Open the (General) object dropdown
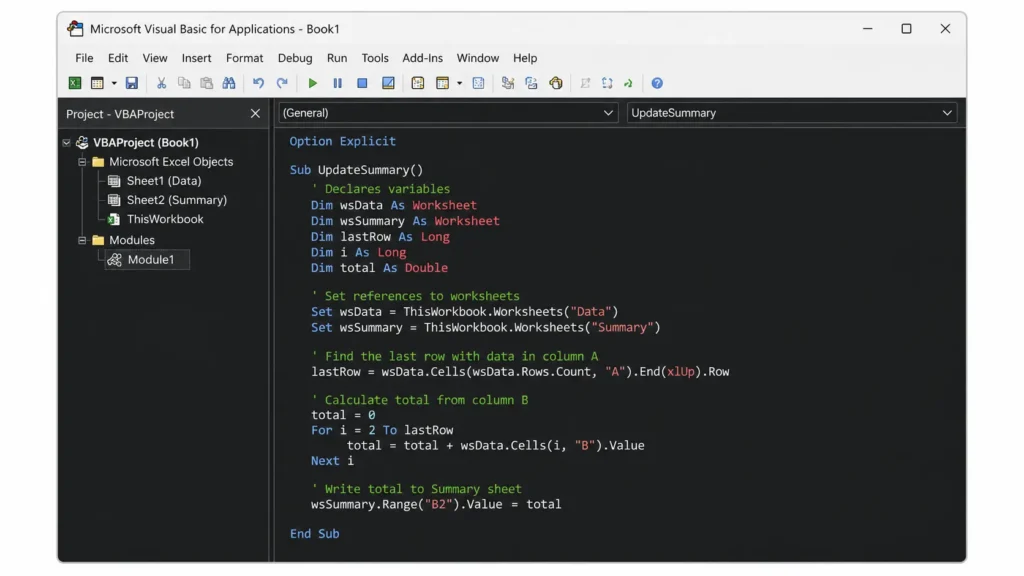1024x576 pixels. click(x=448, y=113)
